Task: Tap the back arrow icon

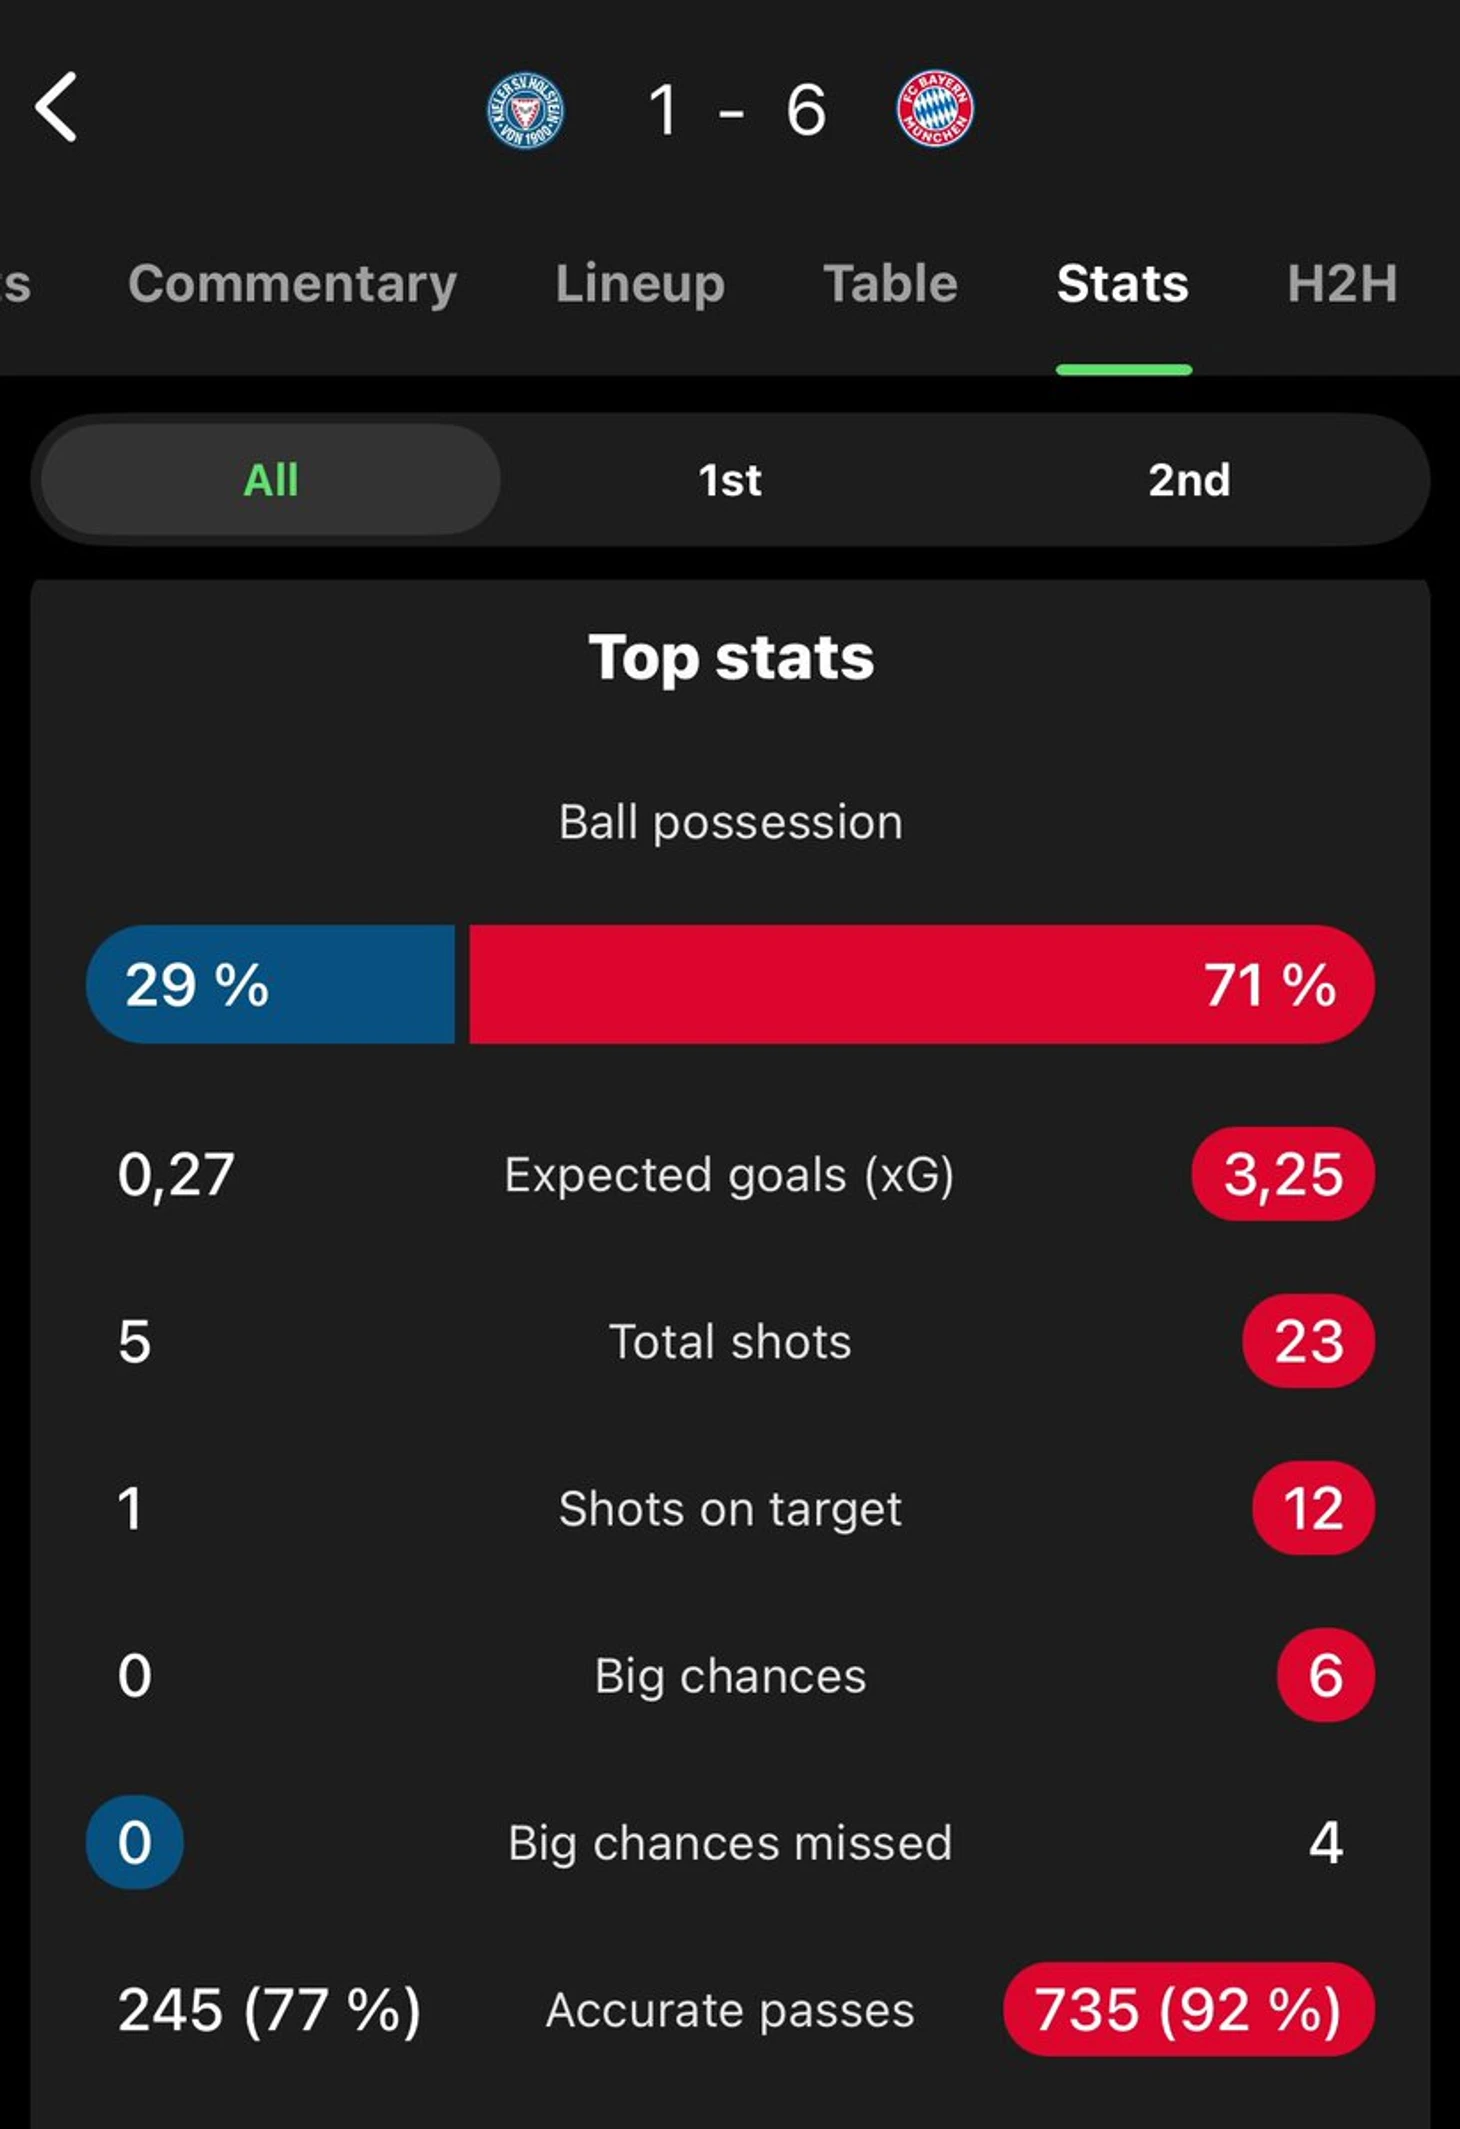Action: coord(56,107)
